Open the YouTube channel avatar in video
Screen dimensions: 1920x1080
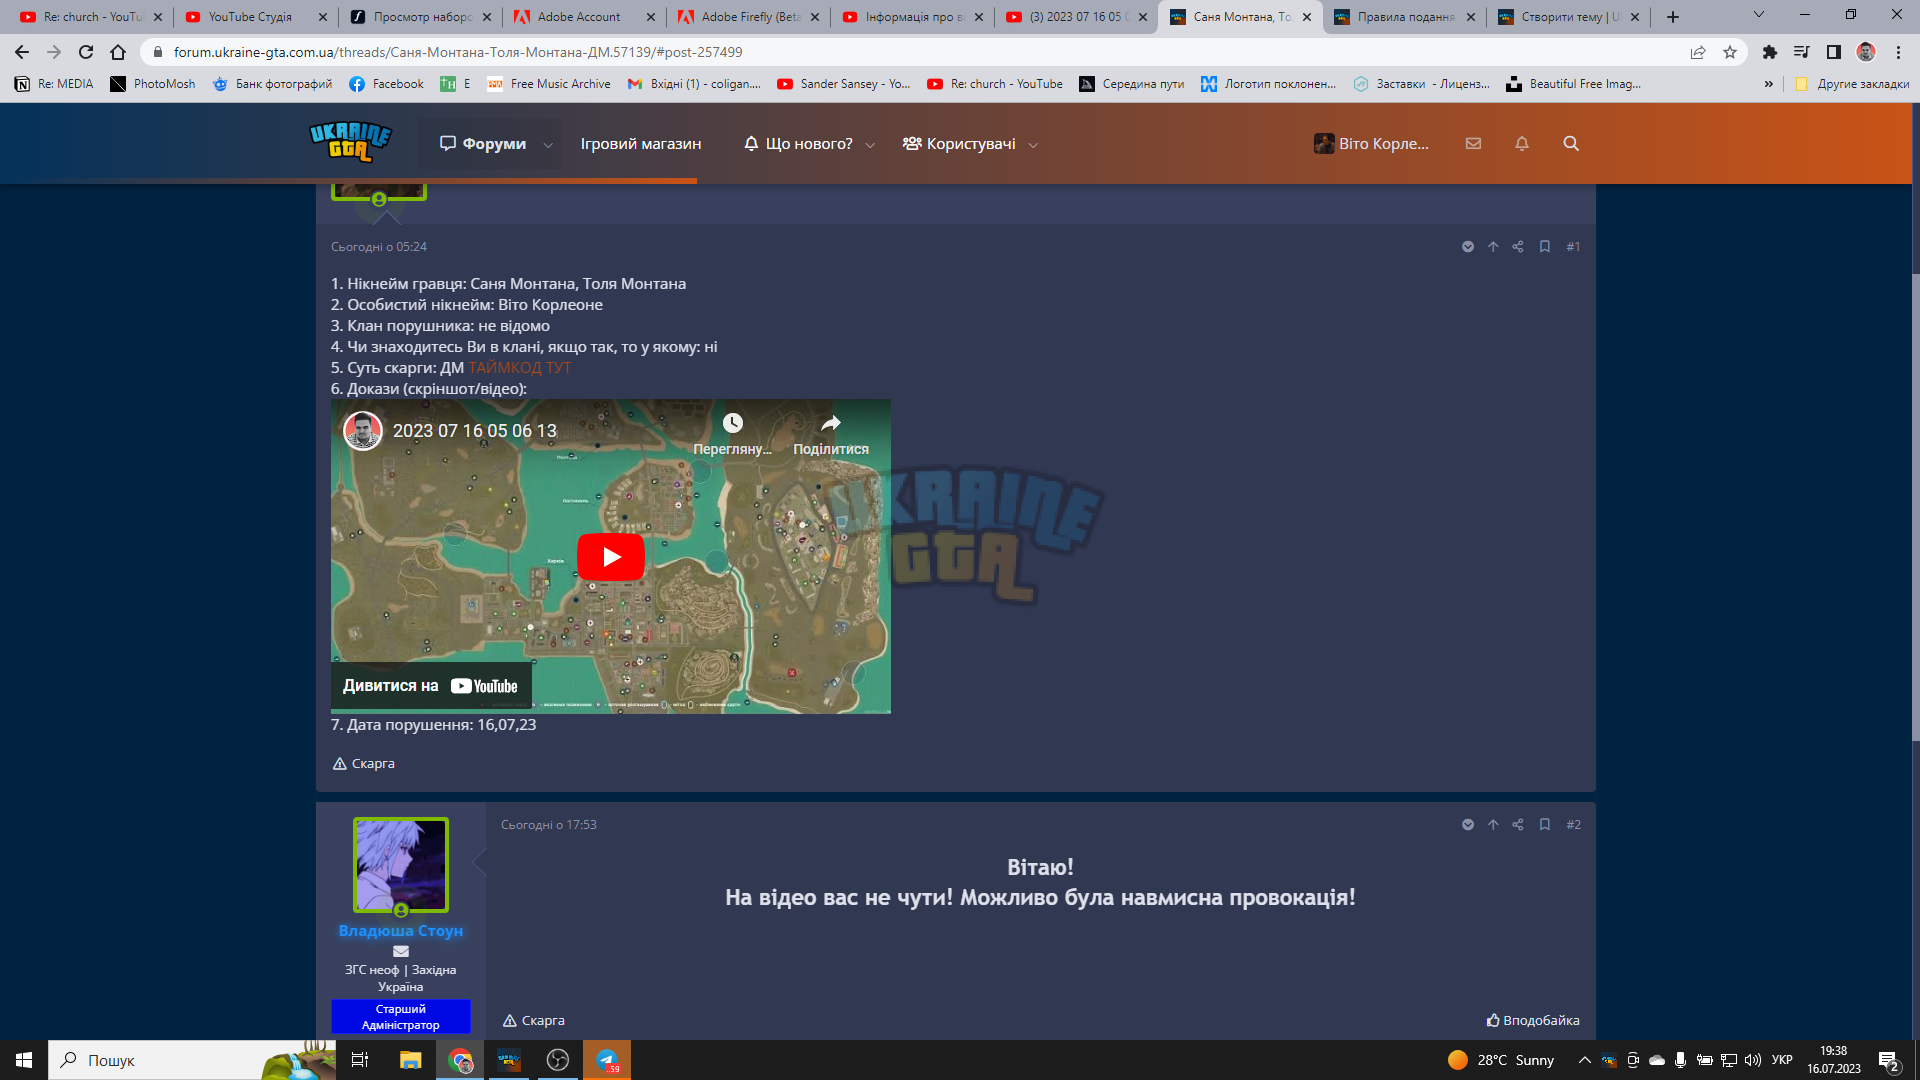363,431
